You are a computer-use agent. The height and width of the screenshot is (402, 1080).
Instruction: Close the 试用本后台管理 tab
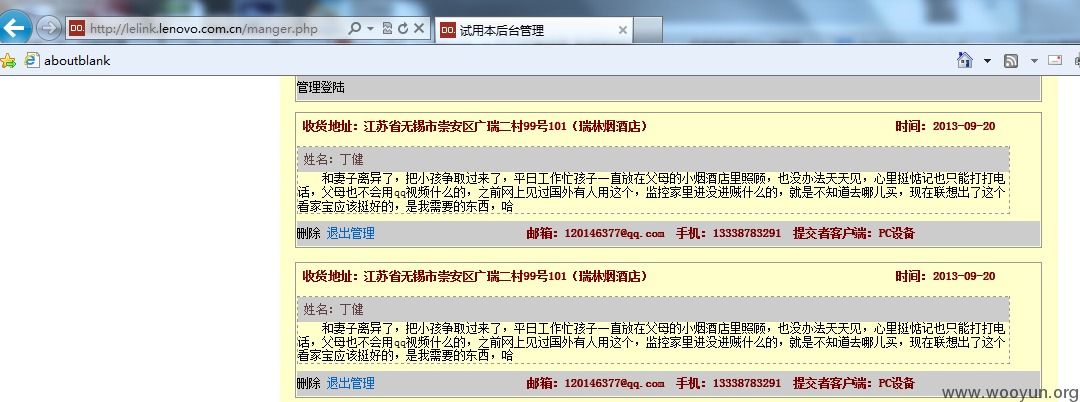pos(623,30)
